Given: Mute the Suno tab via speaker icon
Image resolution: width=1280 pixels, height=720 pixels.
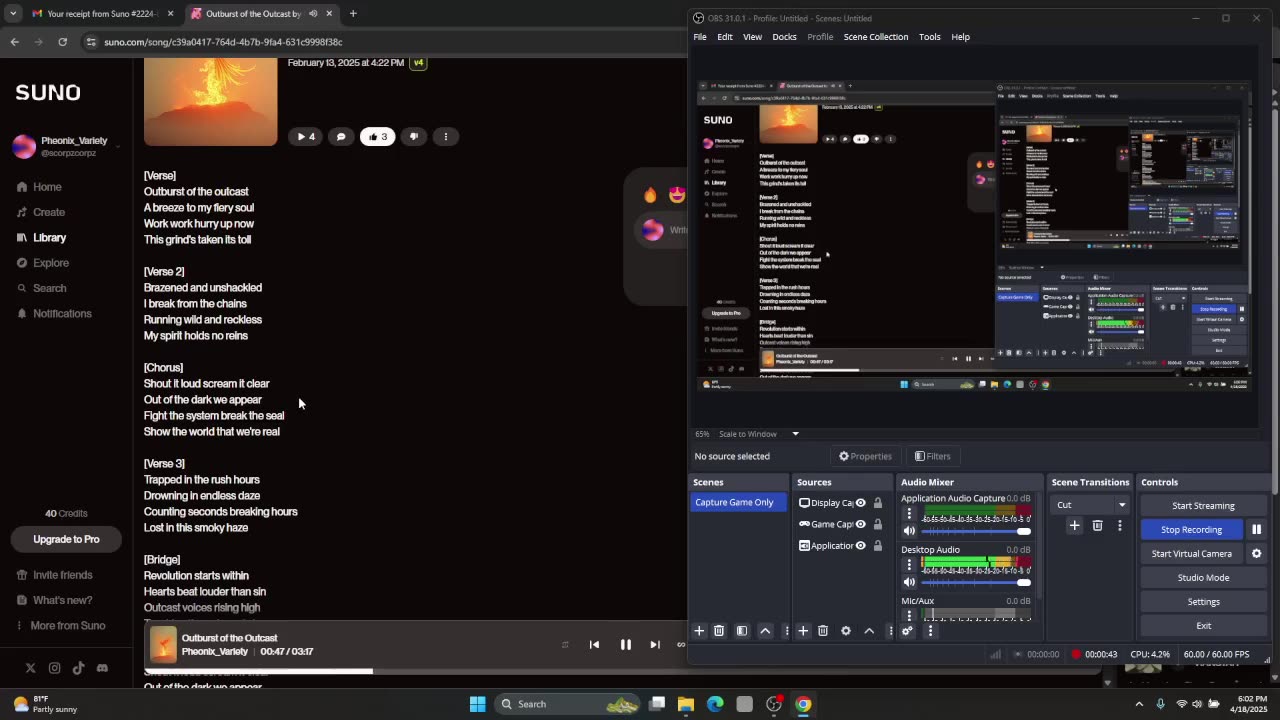Looking at the screenshot, I should pos(313,14).
